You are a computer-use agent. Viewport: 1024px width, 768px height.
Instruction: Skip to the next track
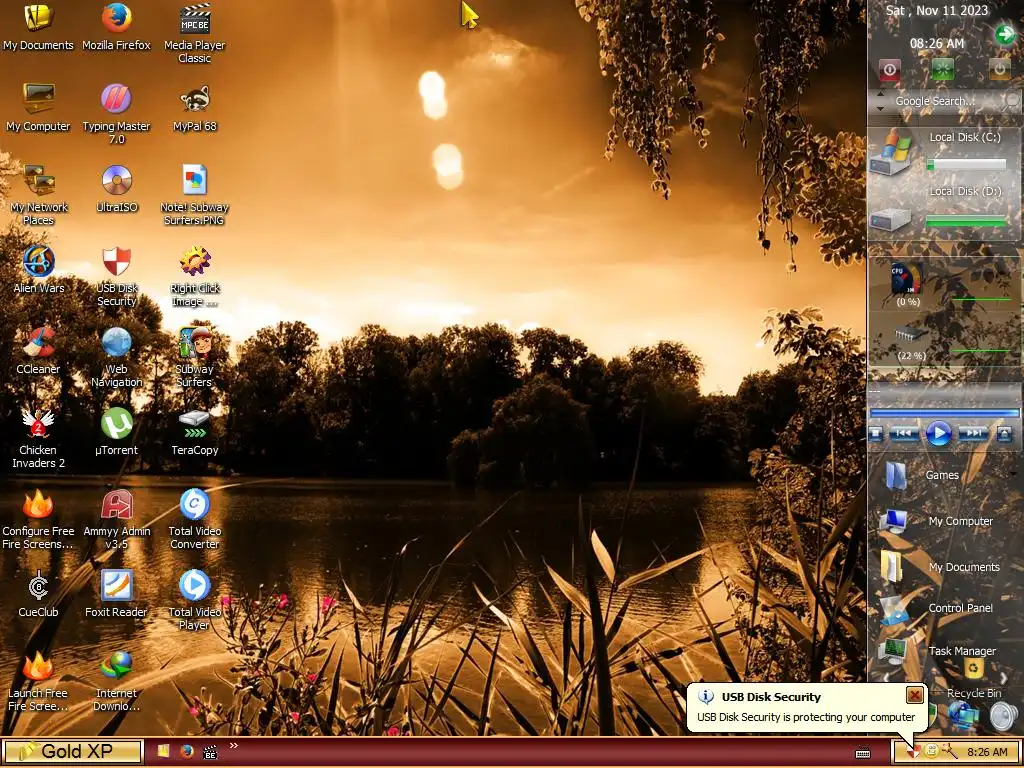coord(973,433)
